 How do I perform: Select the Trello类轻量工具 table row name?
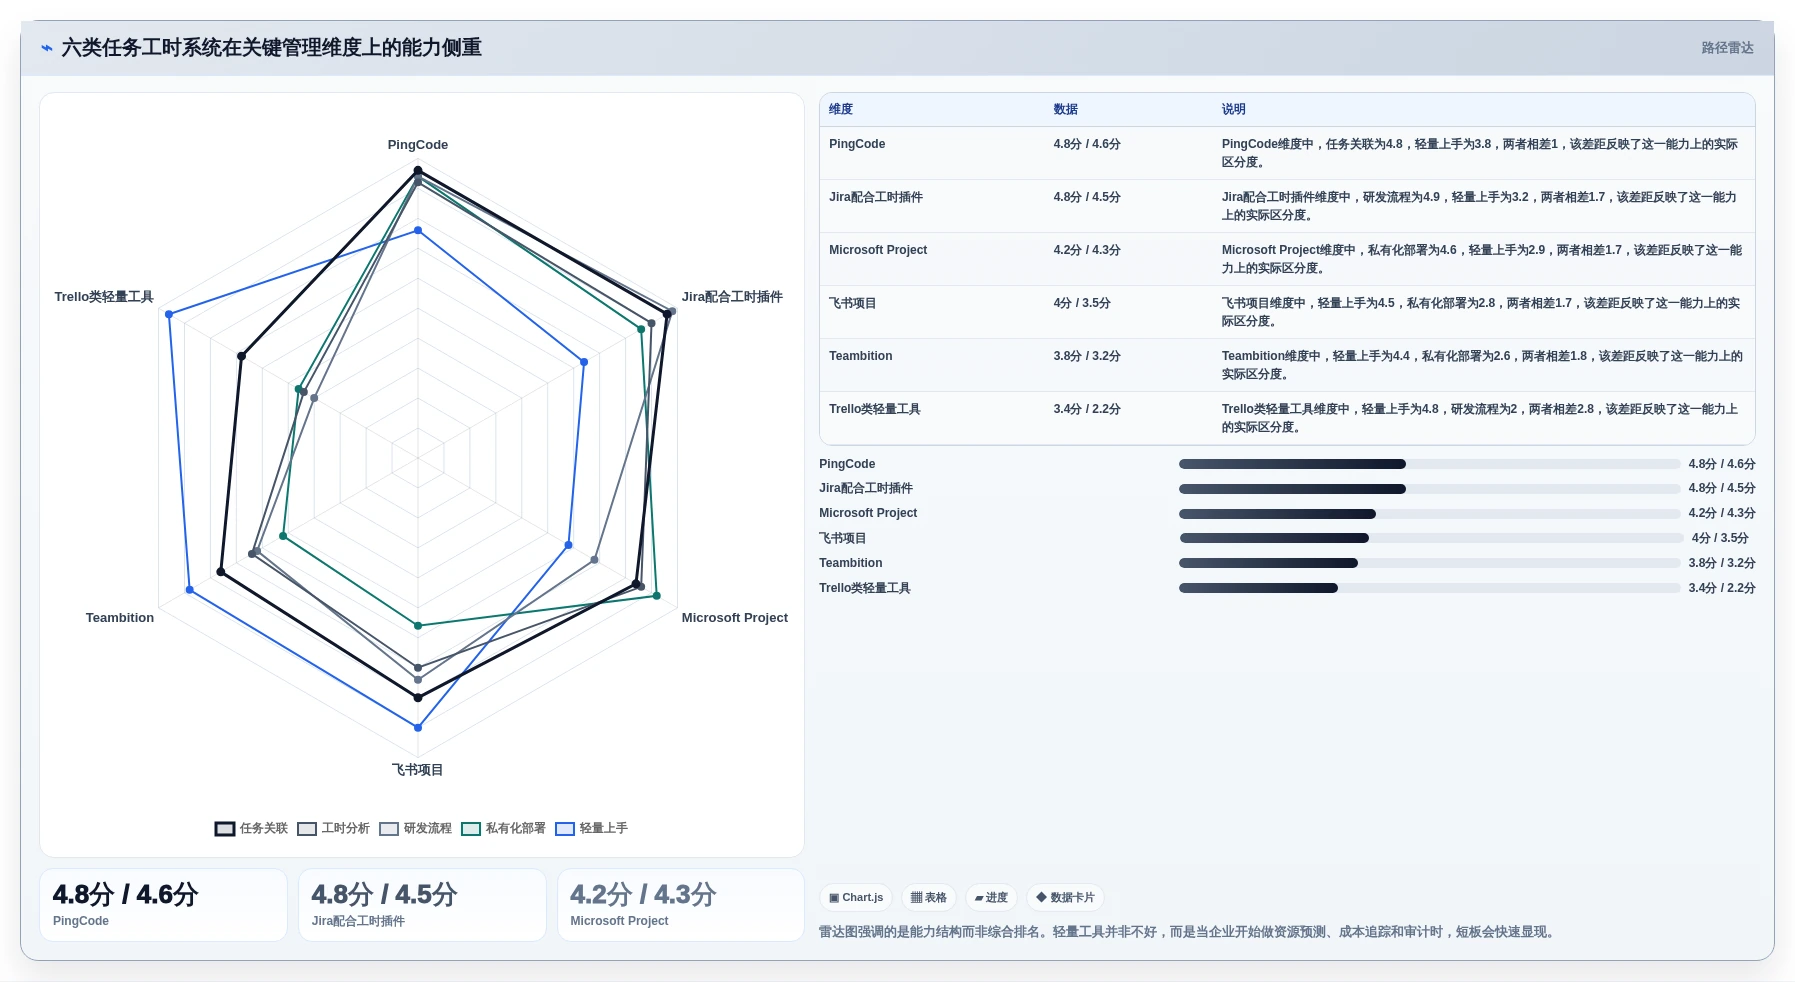tap(875, 409)
